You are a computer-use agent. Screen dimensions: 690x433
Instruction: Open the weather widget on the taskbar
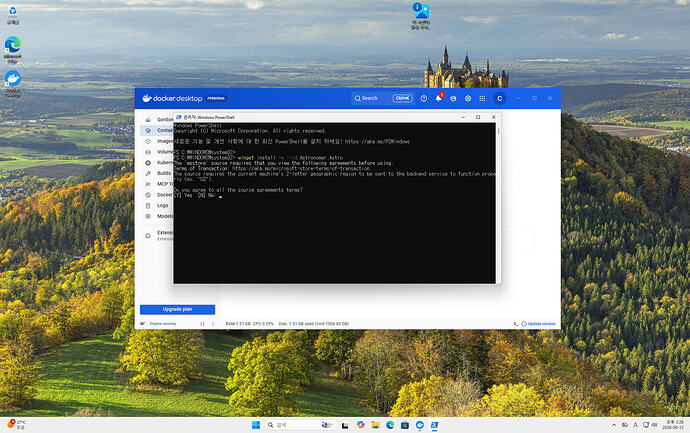click(x=17, y=425)
